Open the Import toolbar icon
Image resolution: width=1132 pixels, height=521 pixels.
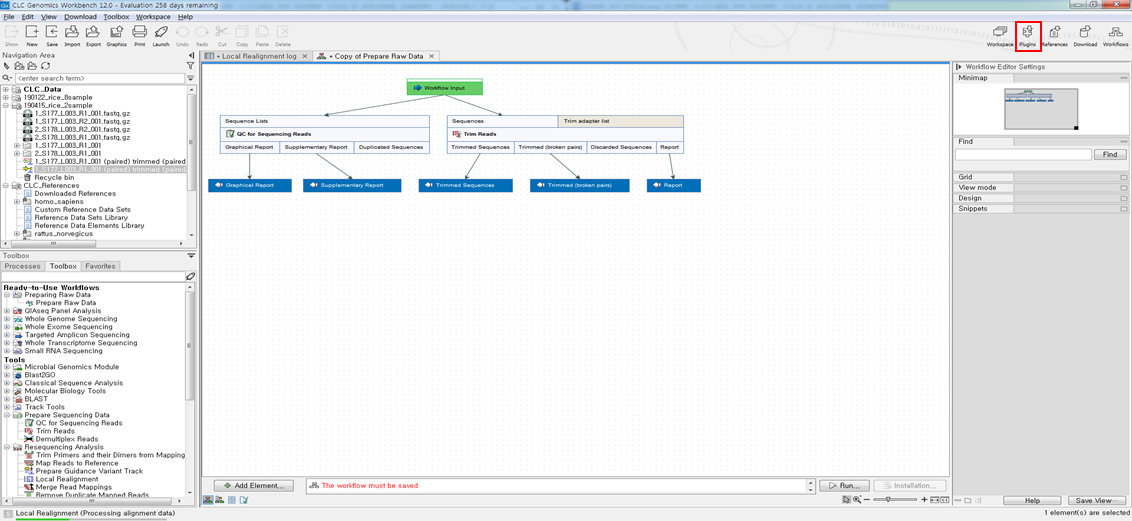72,32
